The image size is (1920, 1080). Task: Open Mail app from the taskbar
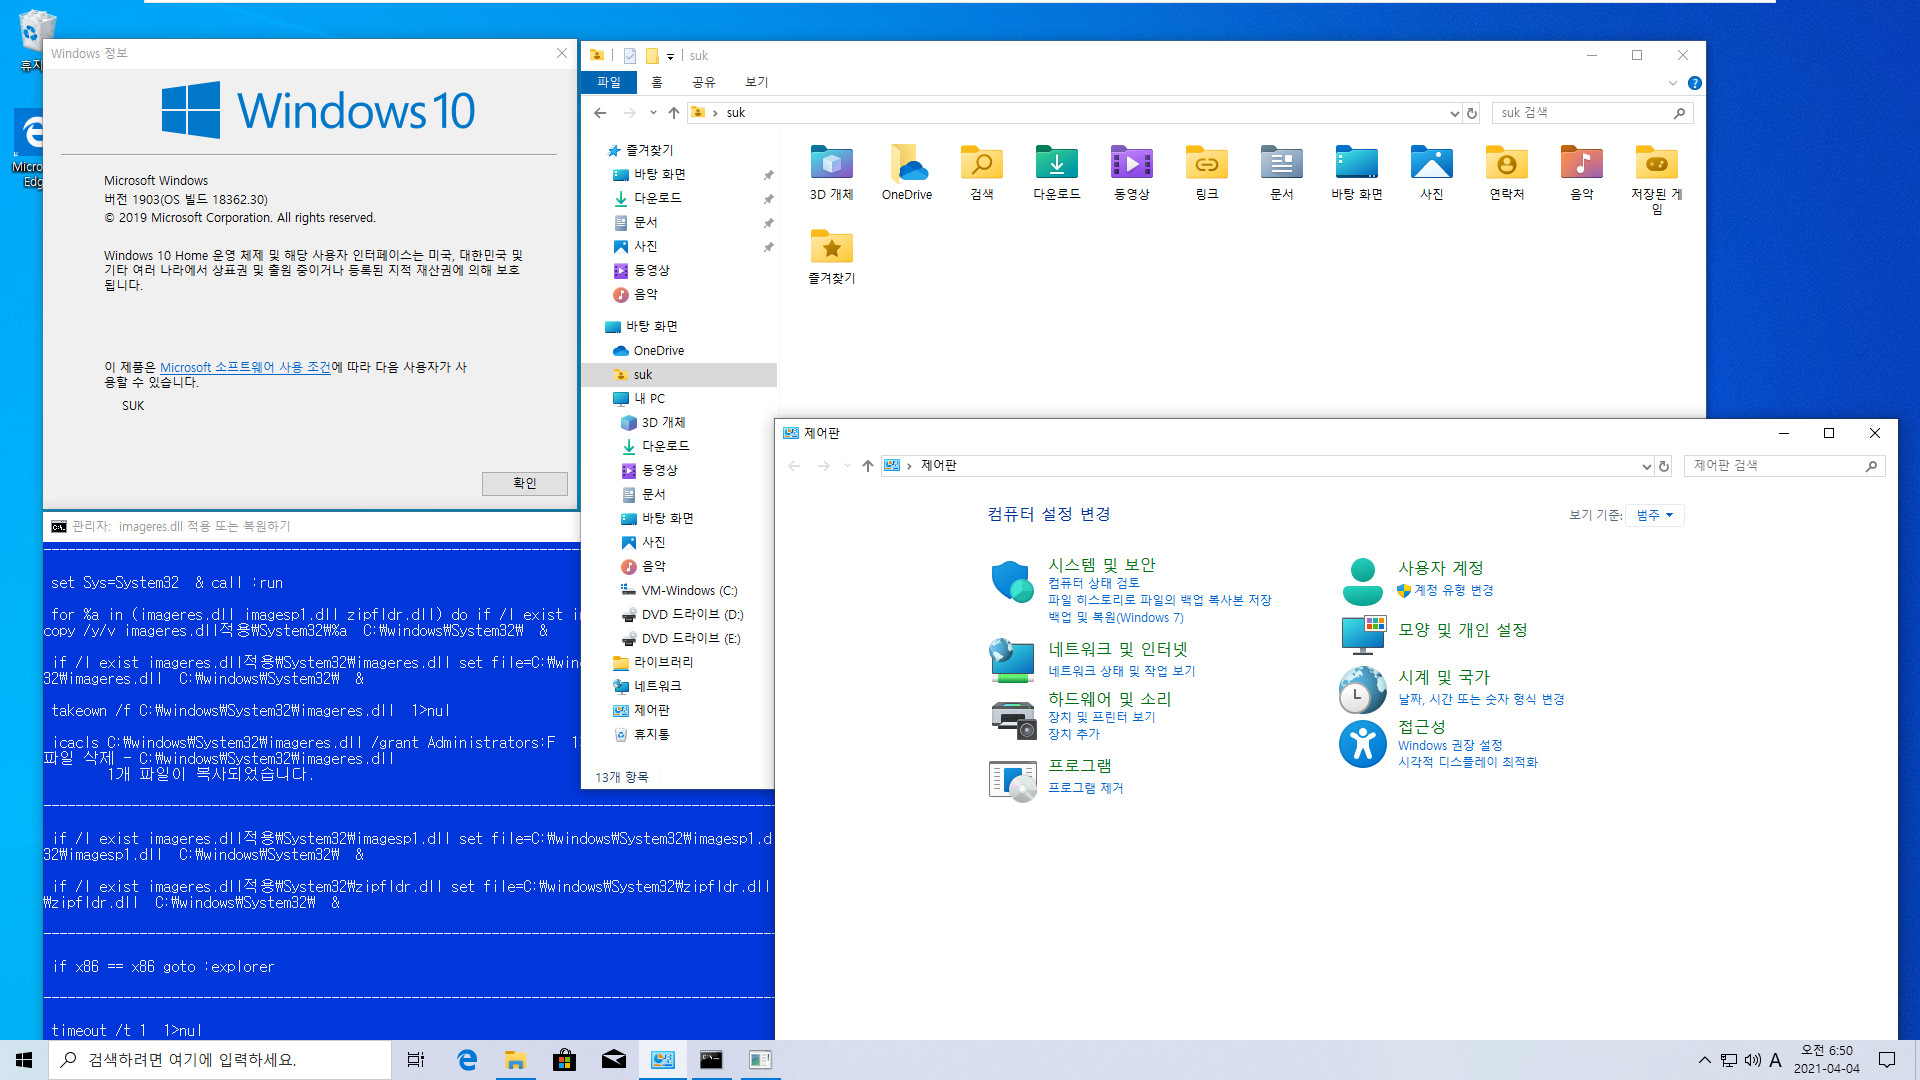coord(614,1060)
